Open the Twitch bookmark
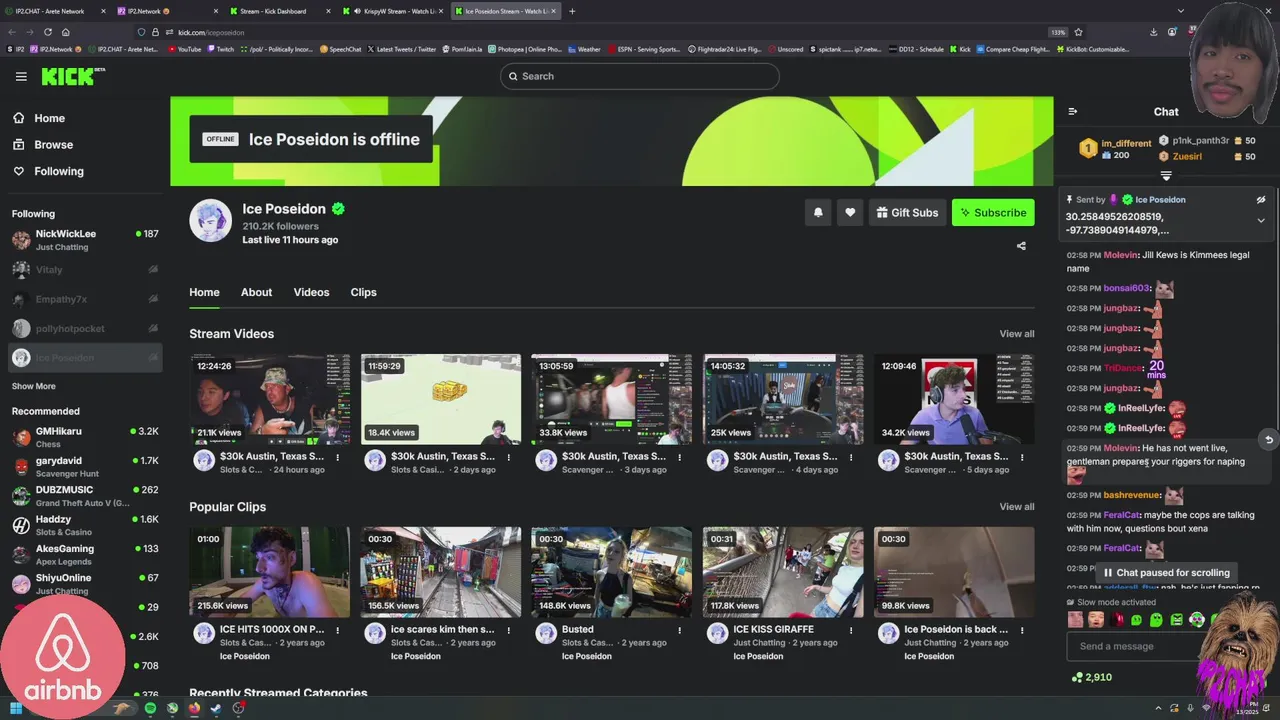Viewport: 1280px width, 720px height. (x=220, y=49)
